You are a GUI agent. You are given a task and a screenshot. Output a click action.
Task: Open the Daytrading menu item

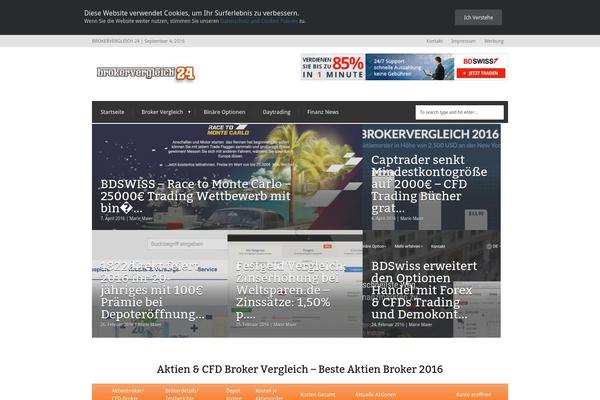point(276,112)
